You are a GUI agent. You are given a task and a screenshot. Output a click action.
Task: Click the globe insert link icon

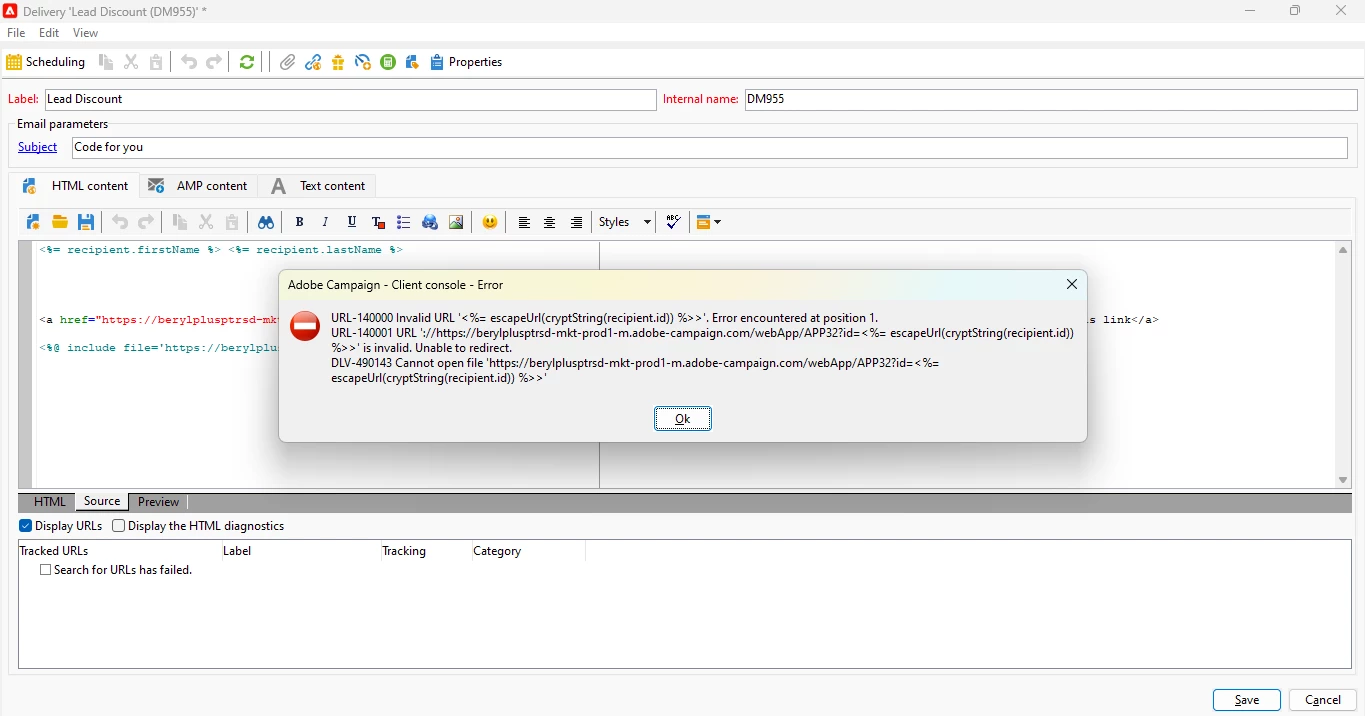tap(430, 222)
